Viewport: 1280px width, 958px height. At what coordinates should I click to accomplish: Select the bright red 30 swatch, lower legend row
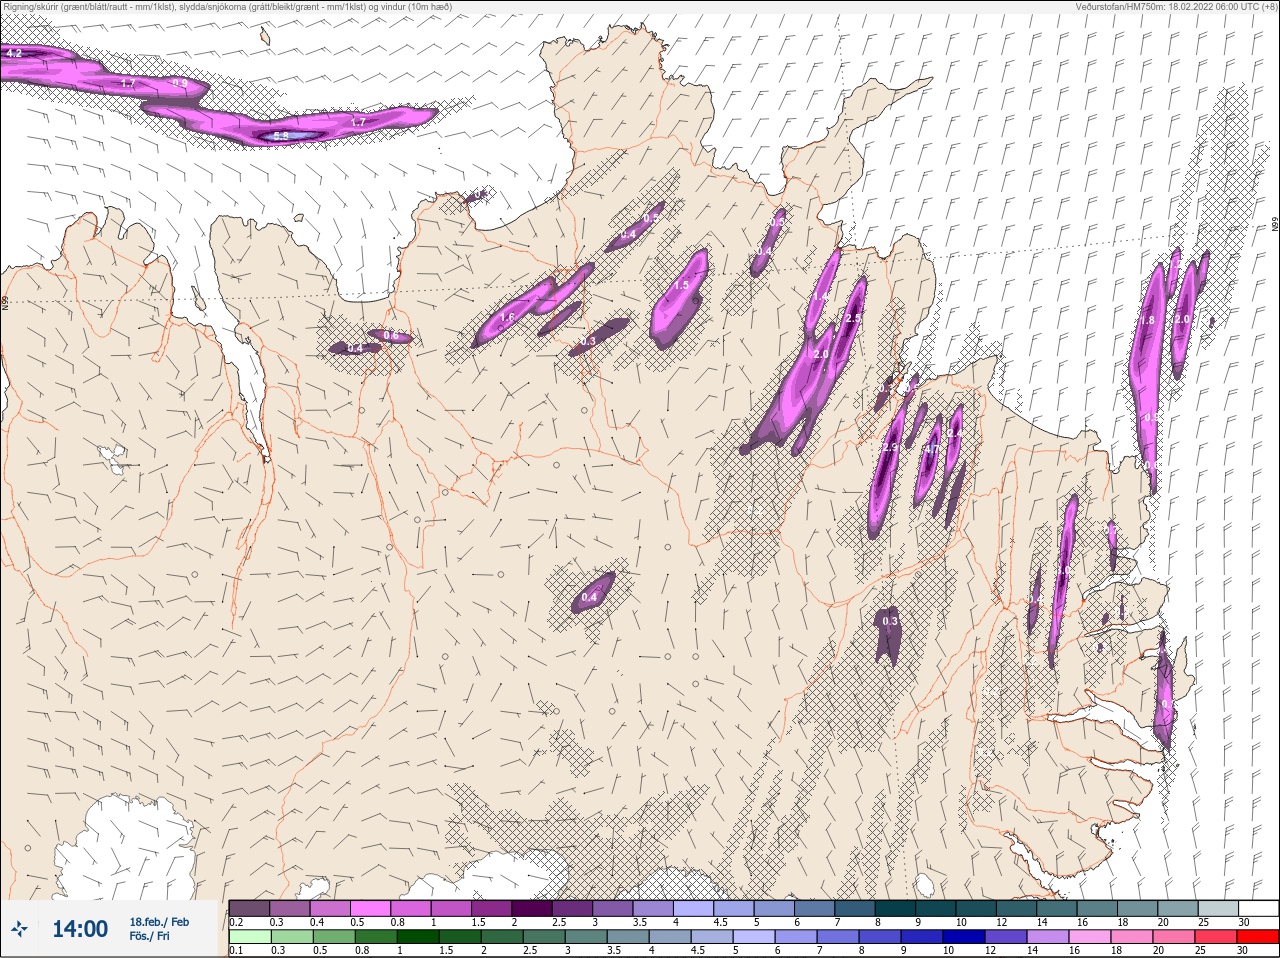pyautogui.click(x=1258, y=936)
